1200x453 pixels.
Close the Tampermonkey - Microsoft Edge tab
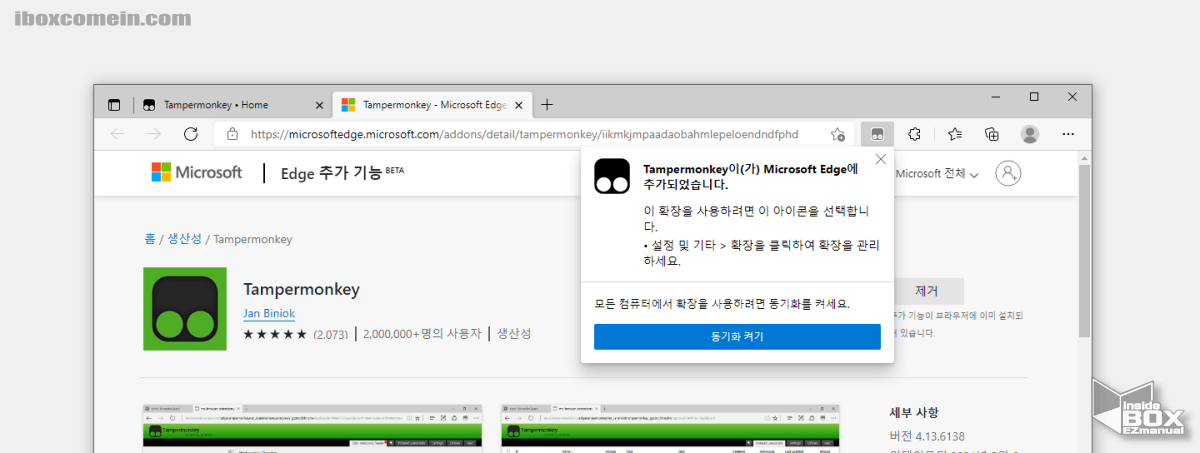click(518, 104)
